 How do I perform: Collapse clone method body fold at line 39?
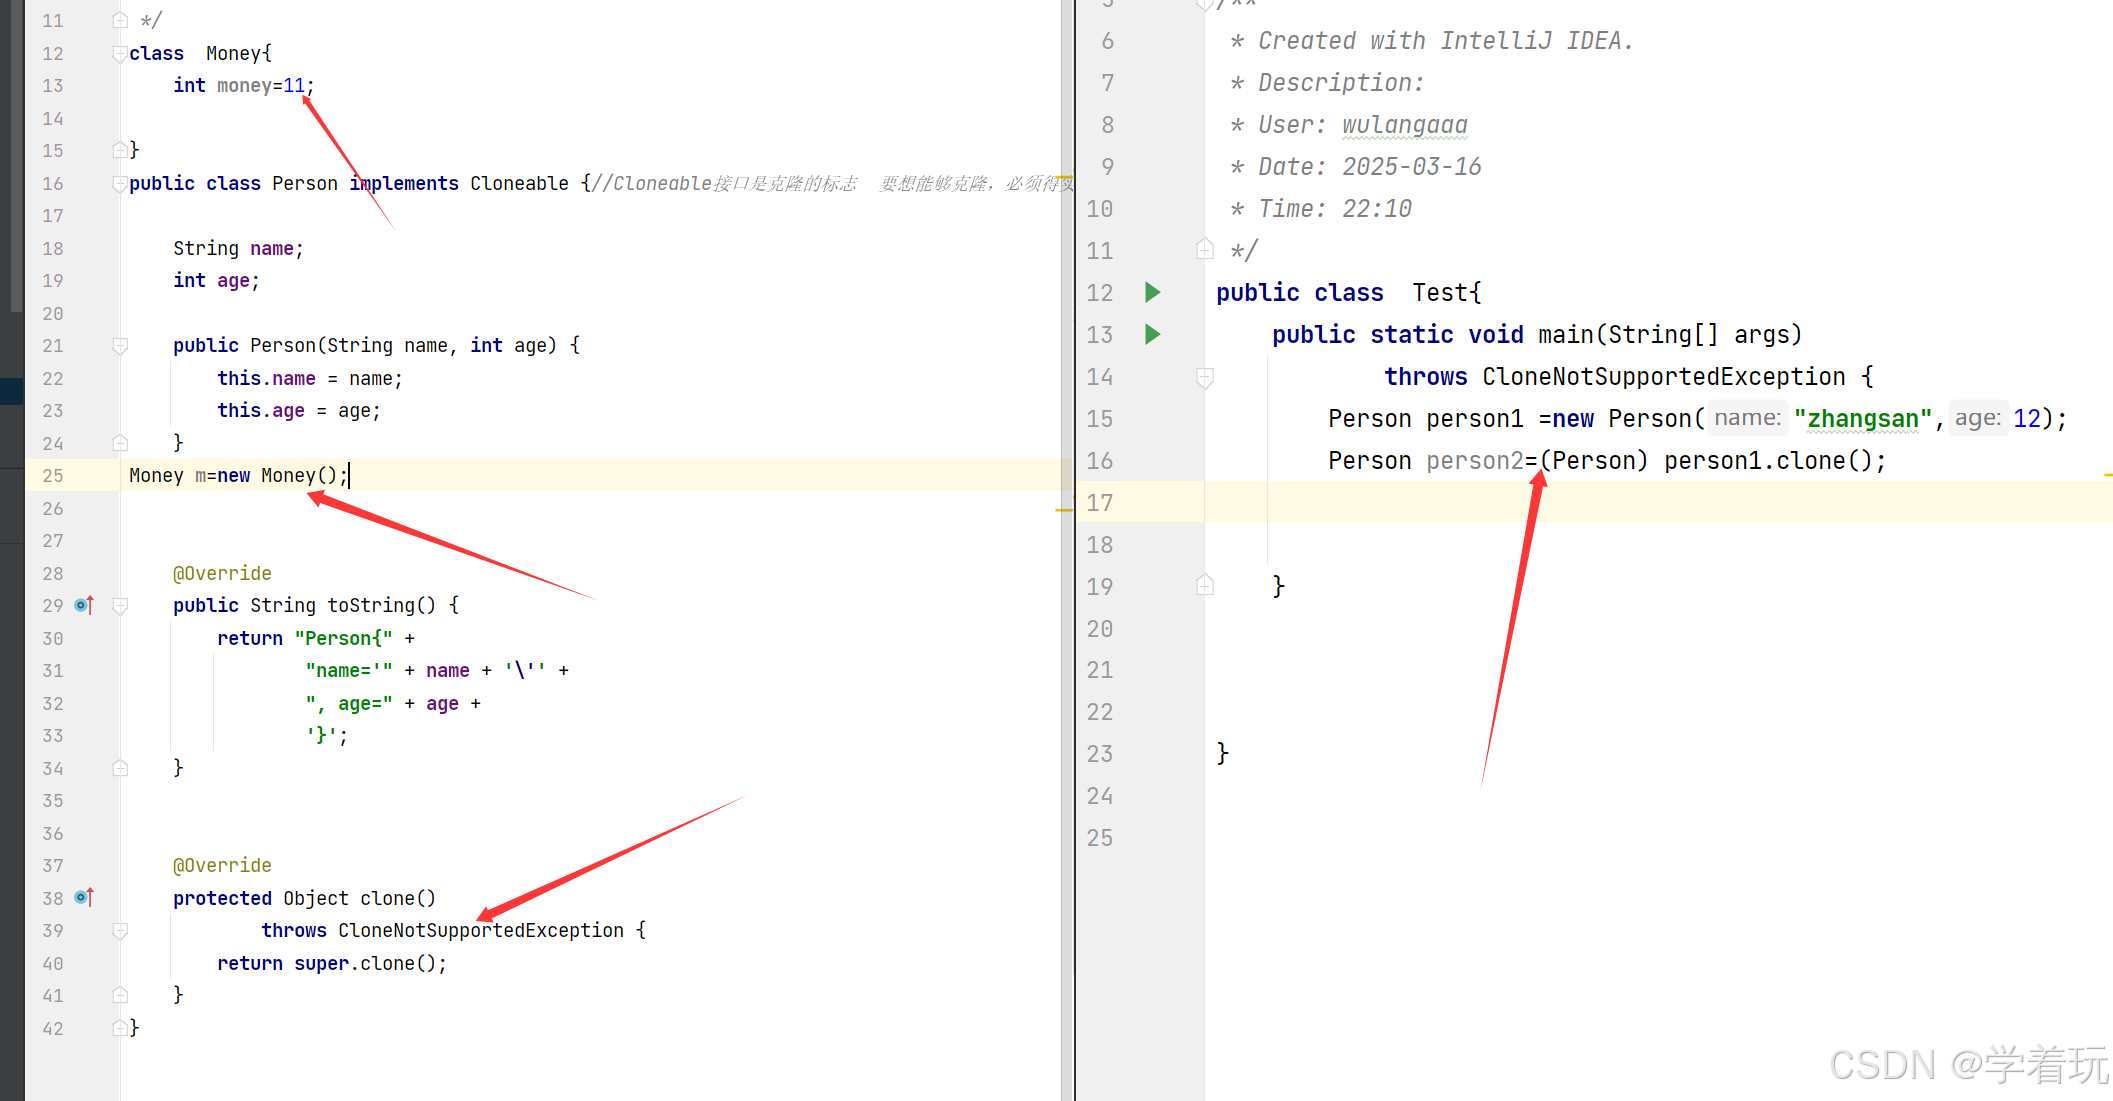(120, 931)
